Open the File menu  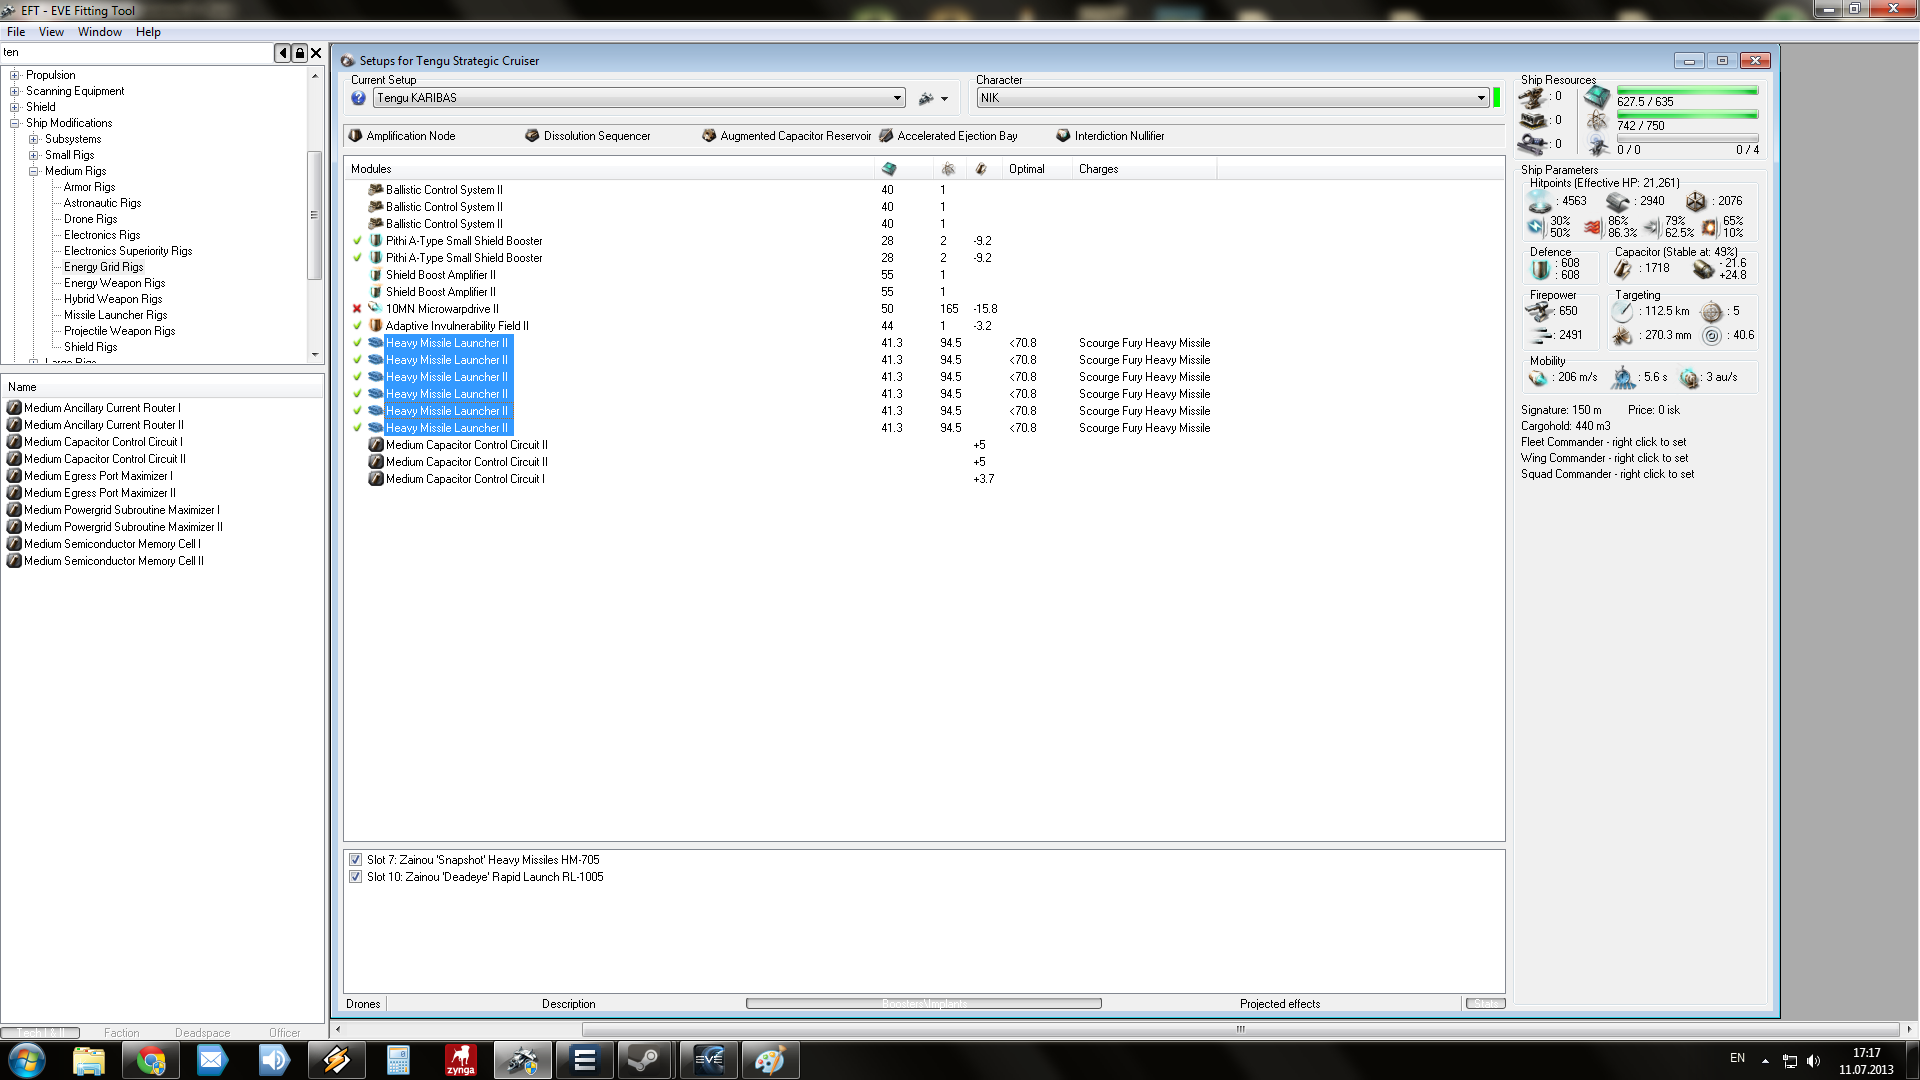[x=16, y=32]
